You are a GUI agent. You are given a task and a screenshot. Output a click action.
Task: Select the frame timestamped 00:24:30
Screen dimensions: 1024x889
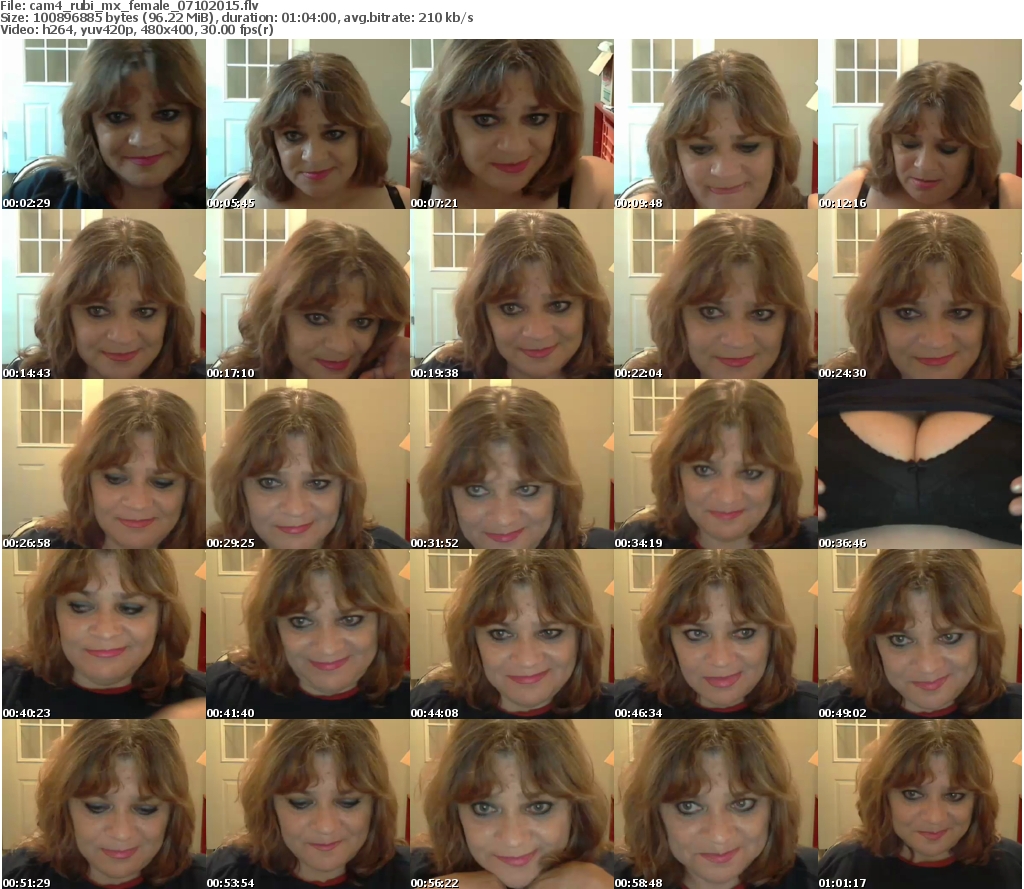coord(920,294)
